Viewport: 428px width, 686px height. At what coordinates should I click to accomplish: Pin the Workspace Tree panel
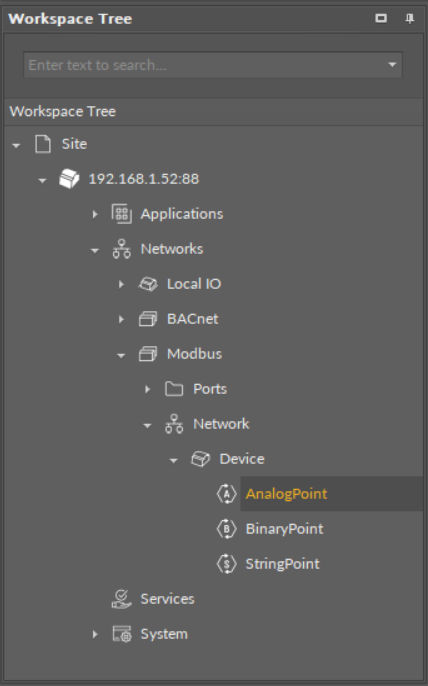point(410,18)
